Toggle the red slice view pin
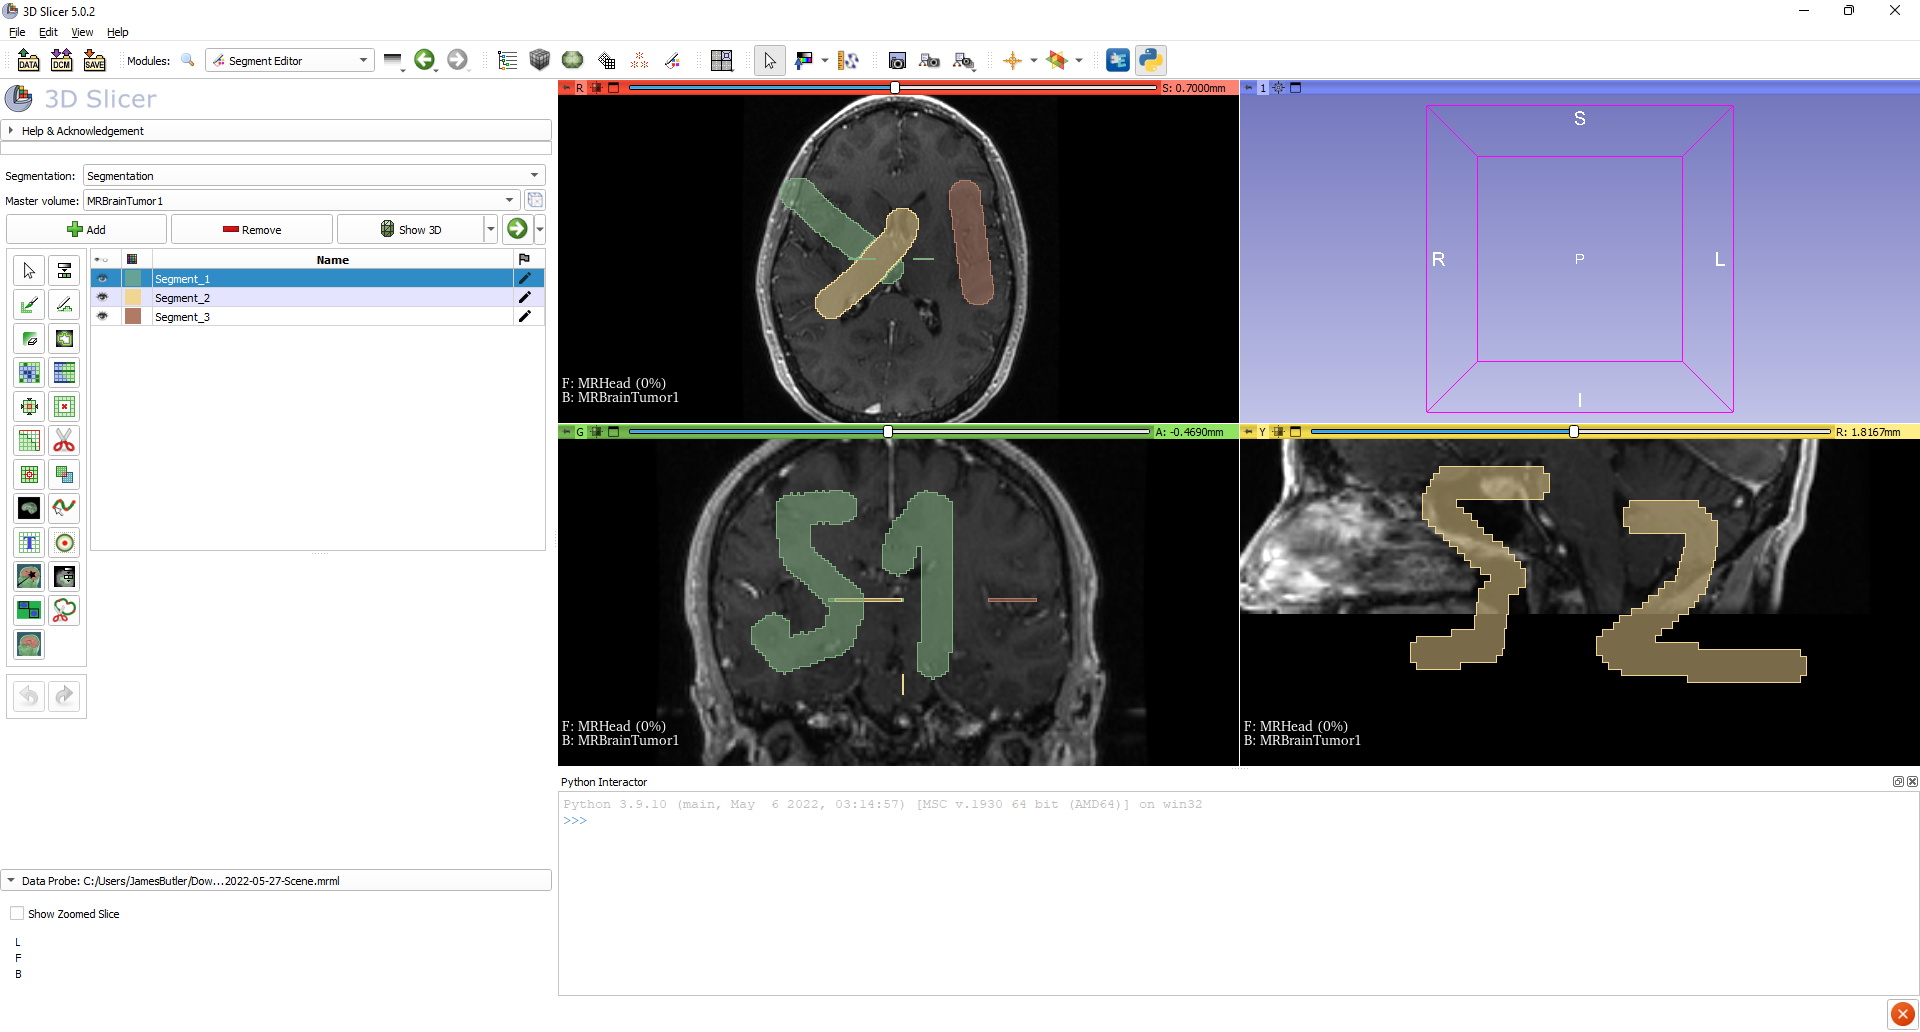The height and width of the screenshot is (1032, 1920). (x=566, y=88)
